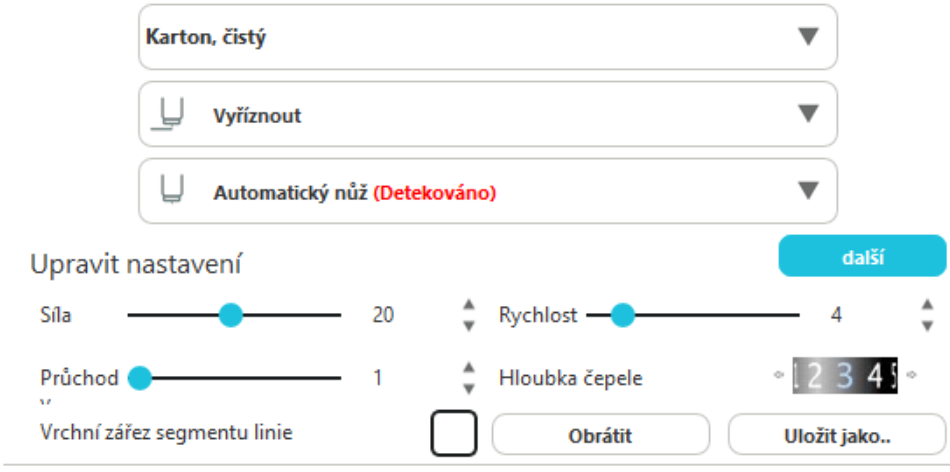Click the Uložit jako.. button
Image resolution: width=950 pixels, height=472 pixels.
point(836,435)
